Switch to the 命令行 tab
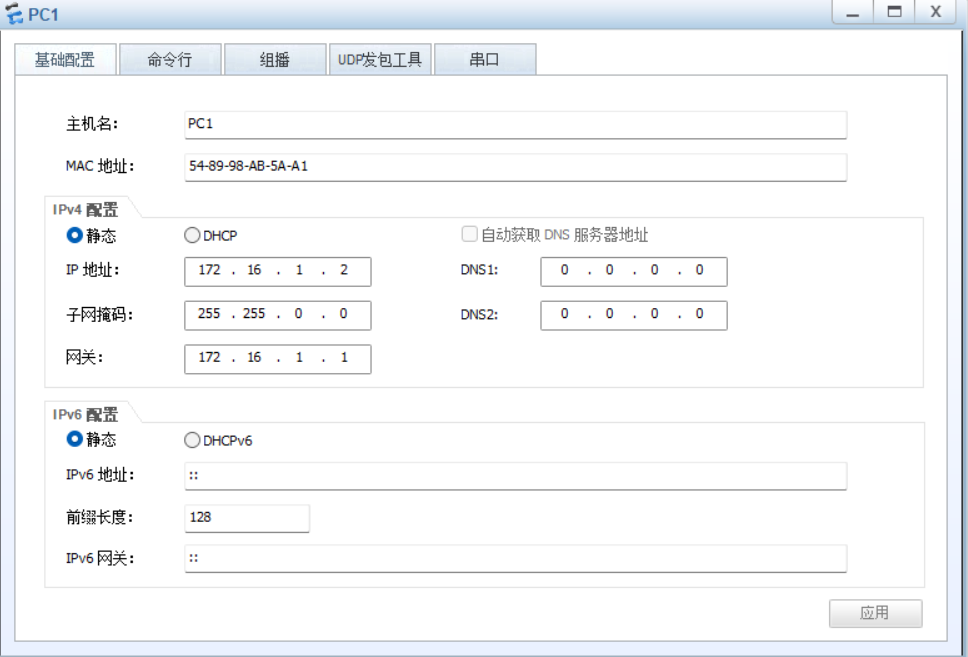Screen dimensions: 968x657 [x=170, y=59]
